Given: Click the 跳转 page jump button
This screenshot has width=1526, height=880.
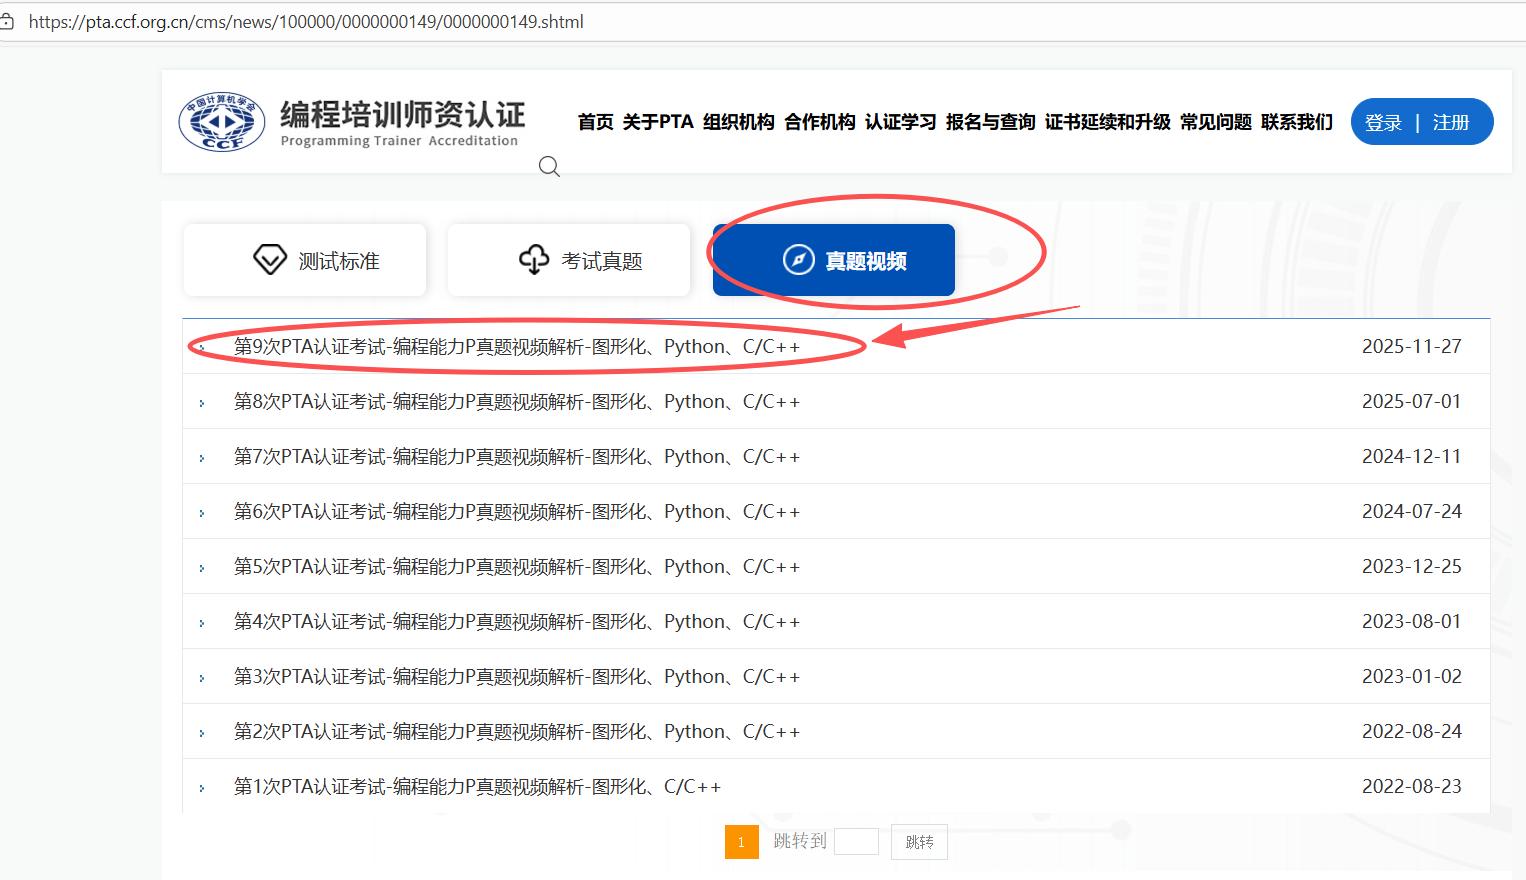Looking at the screenshot, I should [x=919, y=842].
